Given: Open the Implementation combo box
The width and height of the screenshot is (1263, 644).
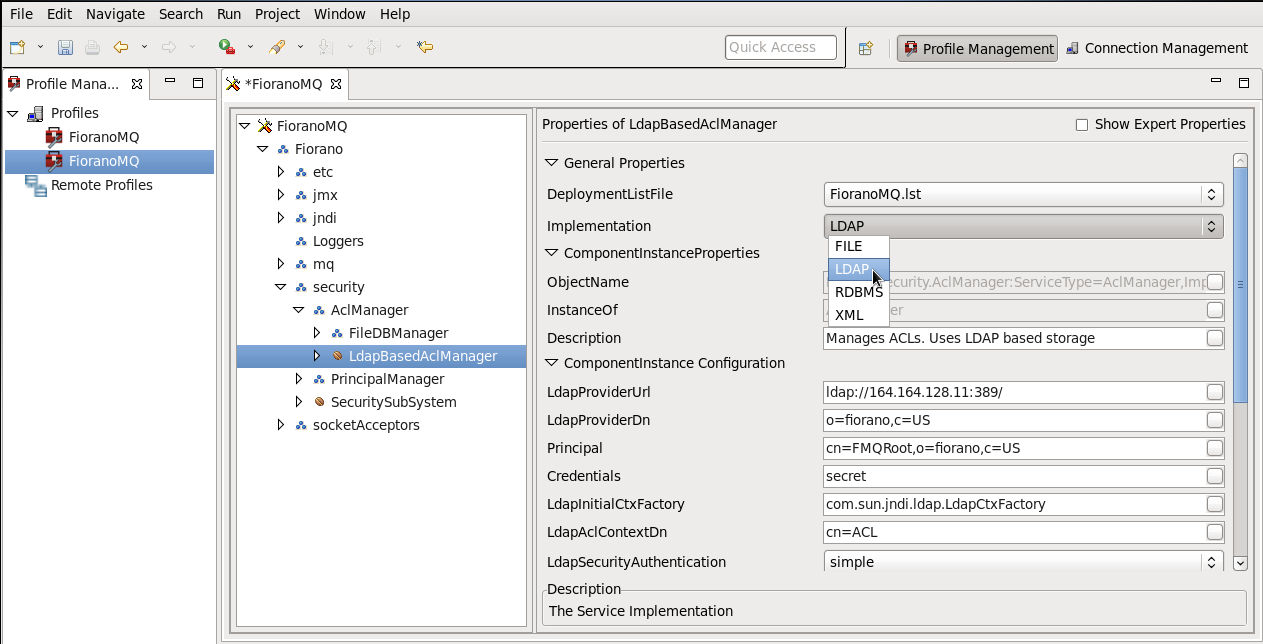Looking at the screenshot, I should pyautogui.click(x=1023, y=226).
